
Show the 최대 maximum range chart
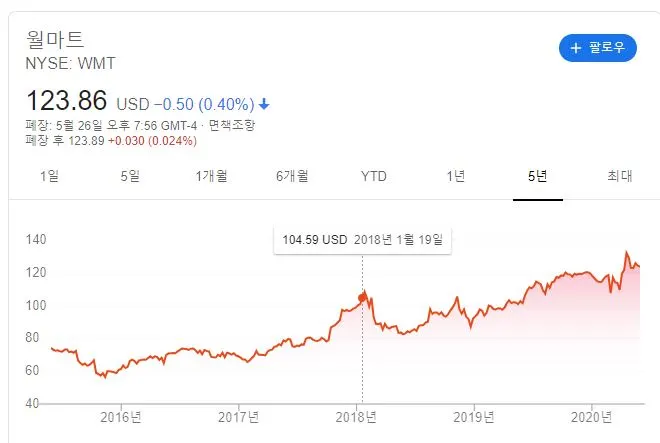[620, 176]
